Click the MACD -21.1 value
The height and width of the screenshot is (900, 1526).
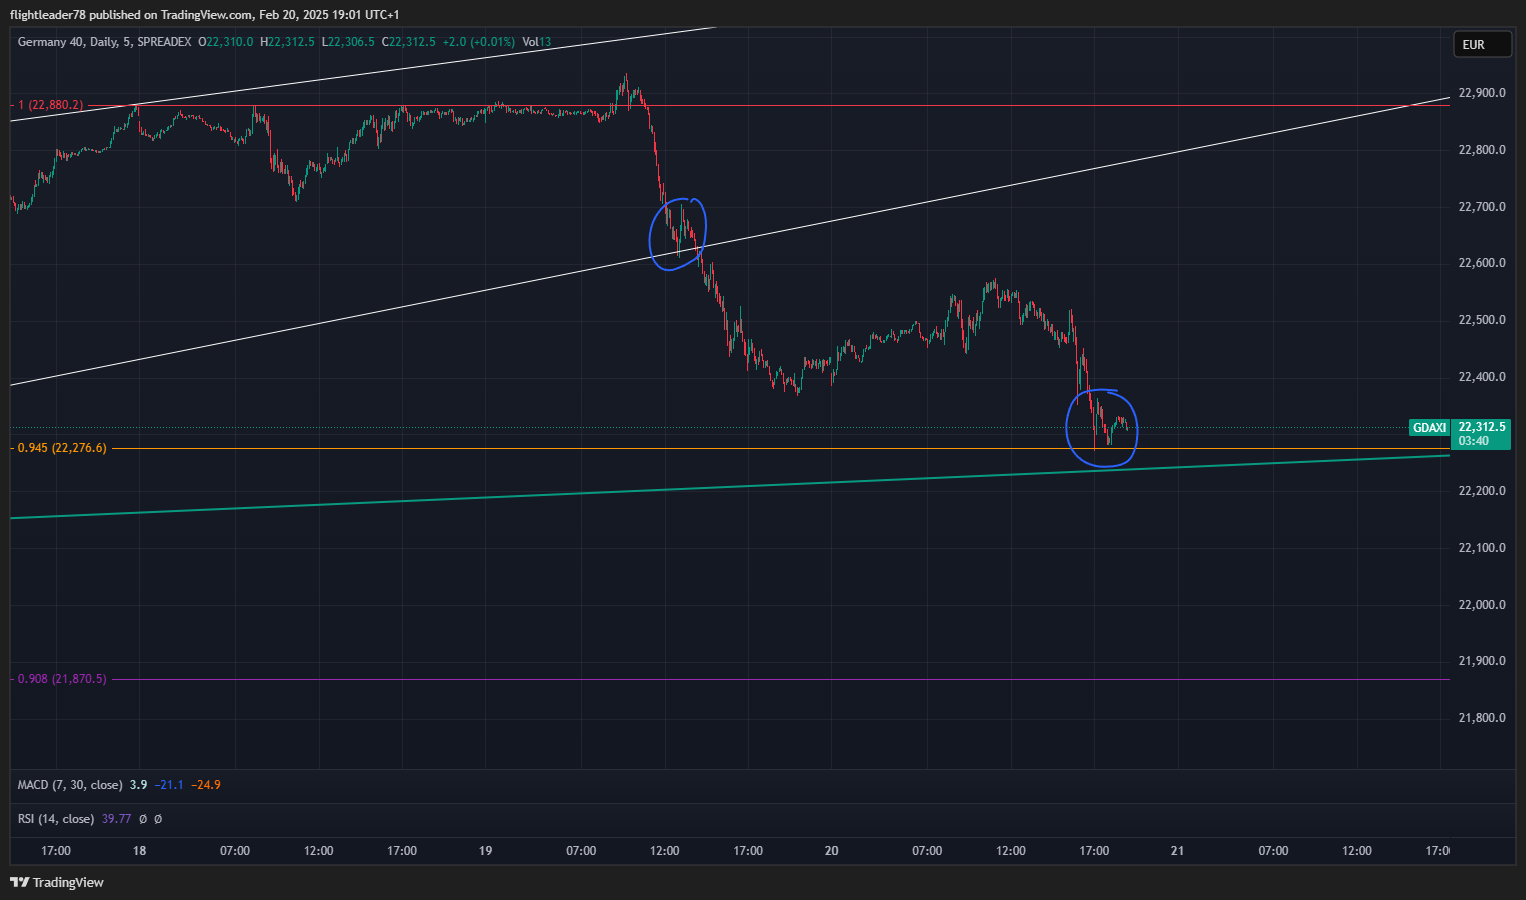[x=169, y=785]
